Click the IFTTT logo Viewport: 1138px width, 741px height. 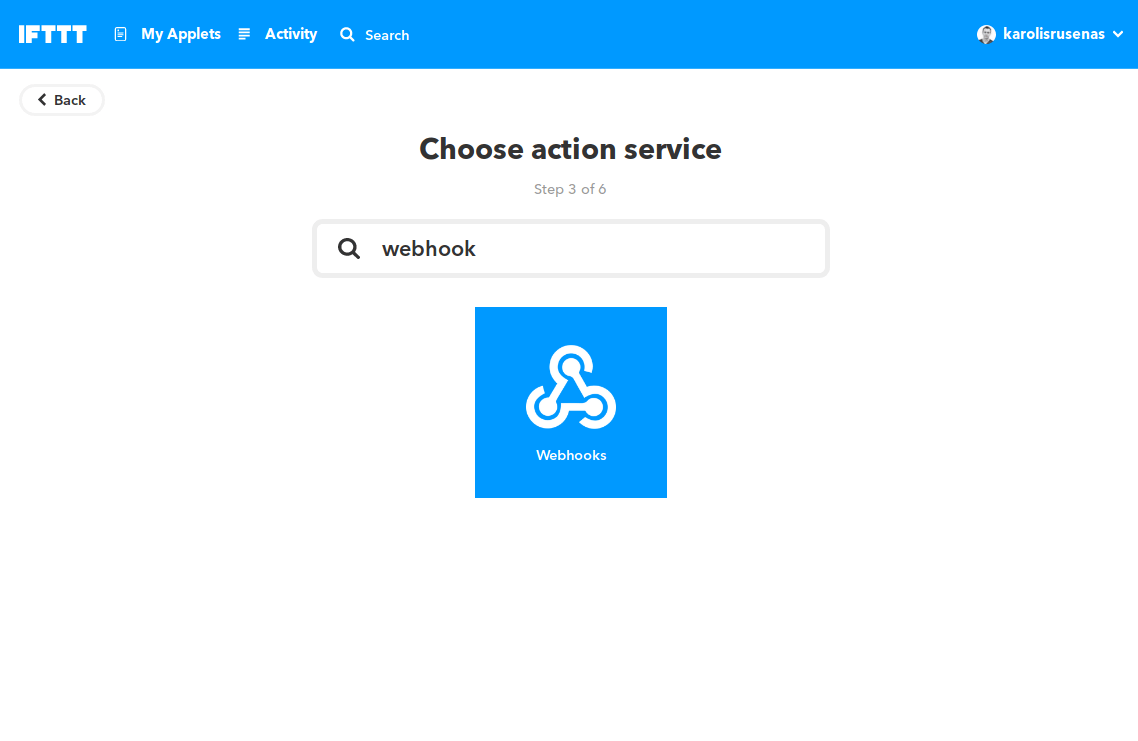[52, 33]
